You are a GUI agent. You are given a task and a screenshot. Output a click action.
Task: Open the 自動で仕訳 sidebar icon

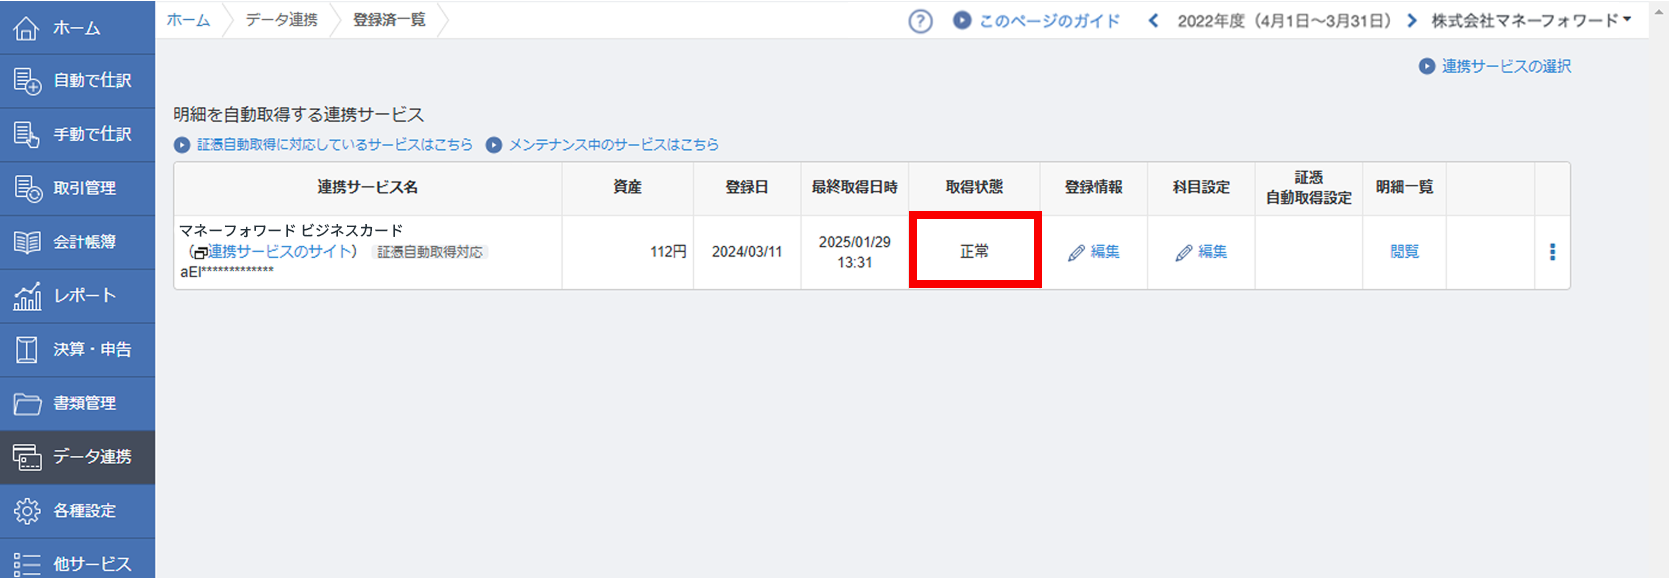point(27,81)
